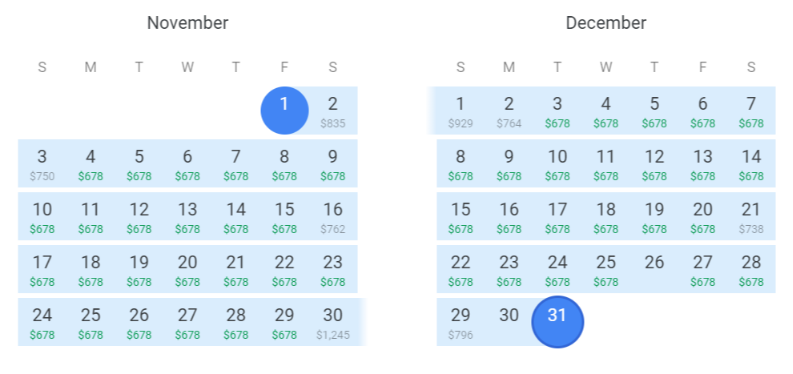This screenshot has height=374, width=793.
Task: Choose November 28 date
Action: (x=236, y=322)
